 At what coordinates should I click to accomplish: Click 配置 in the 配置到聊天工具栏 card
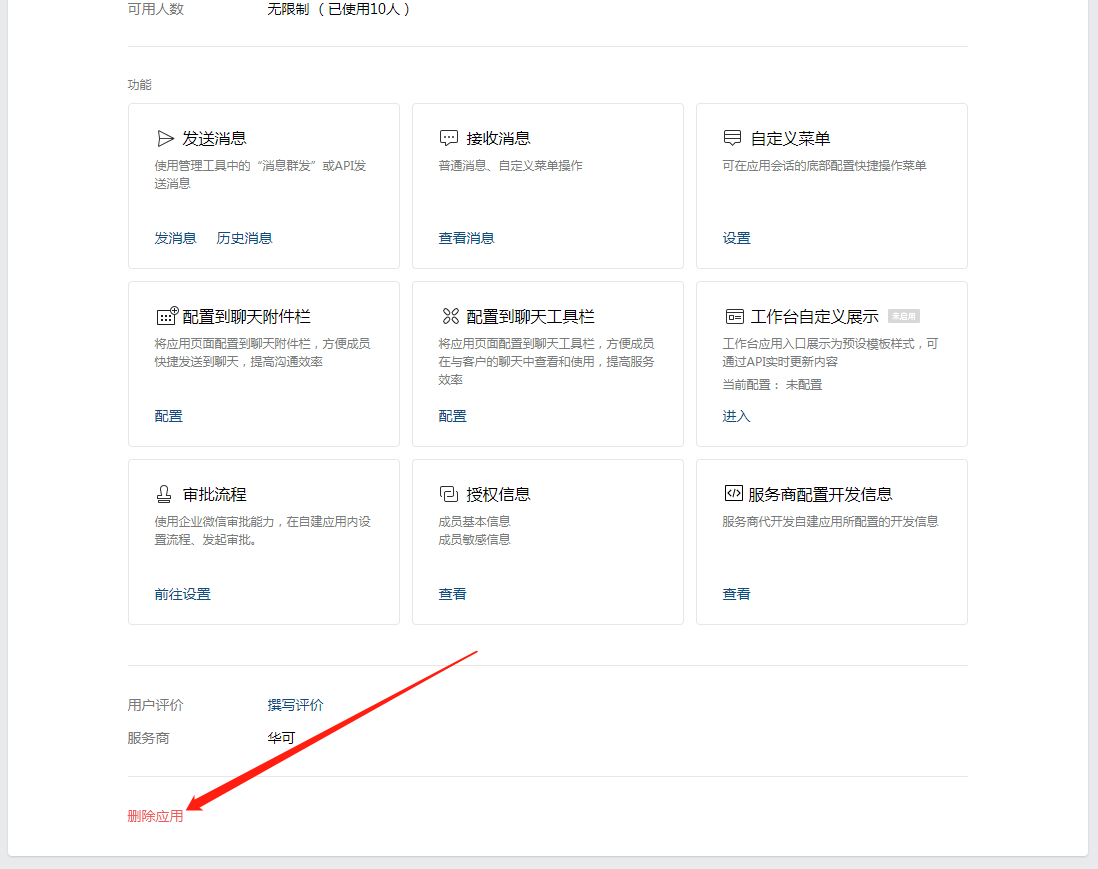[452, 416]
